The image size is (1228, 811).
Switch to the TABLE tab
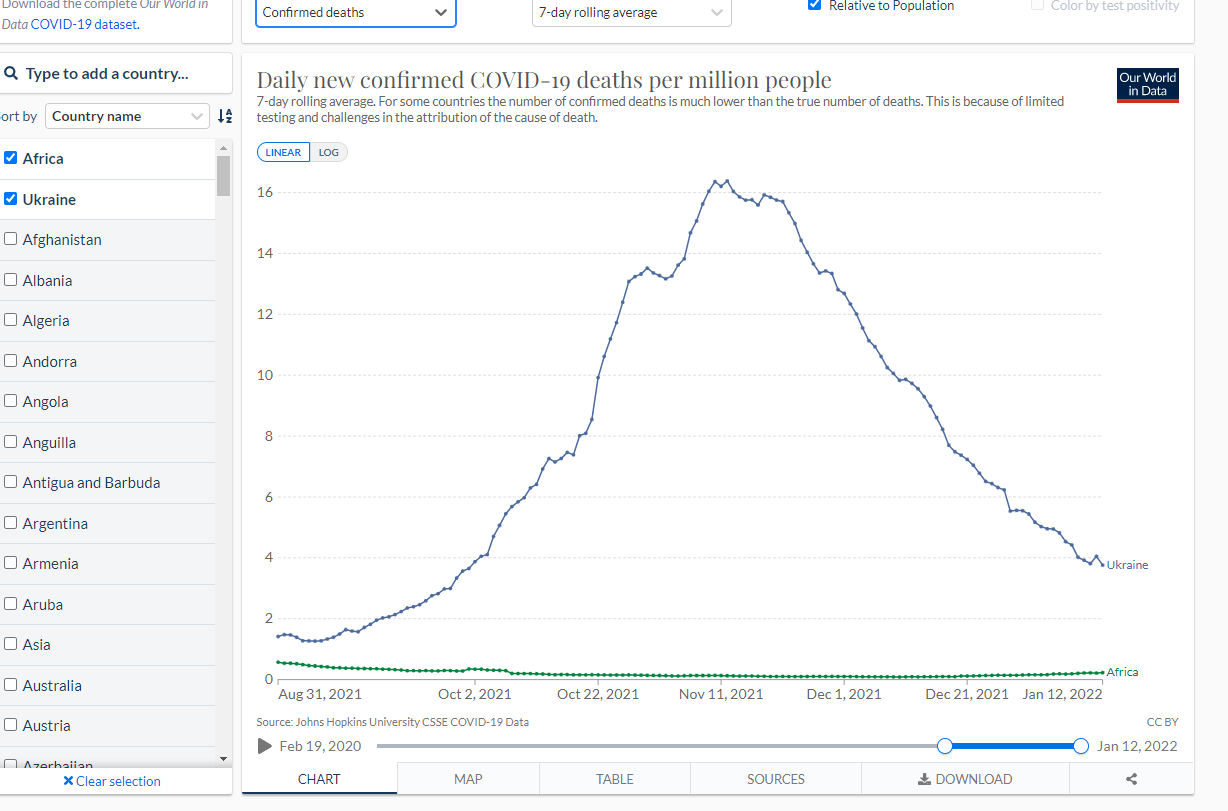(615, 779)
